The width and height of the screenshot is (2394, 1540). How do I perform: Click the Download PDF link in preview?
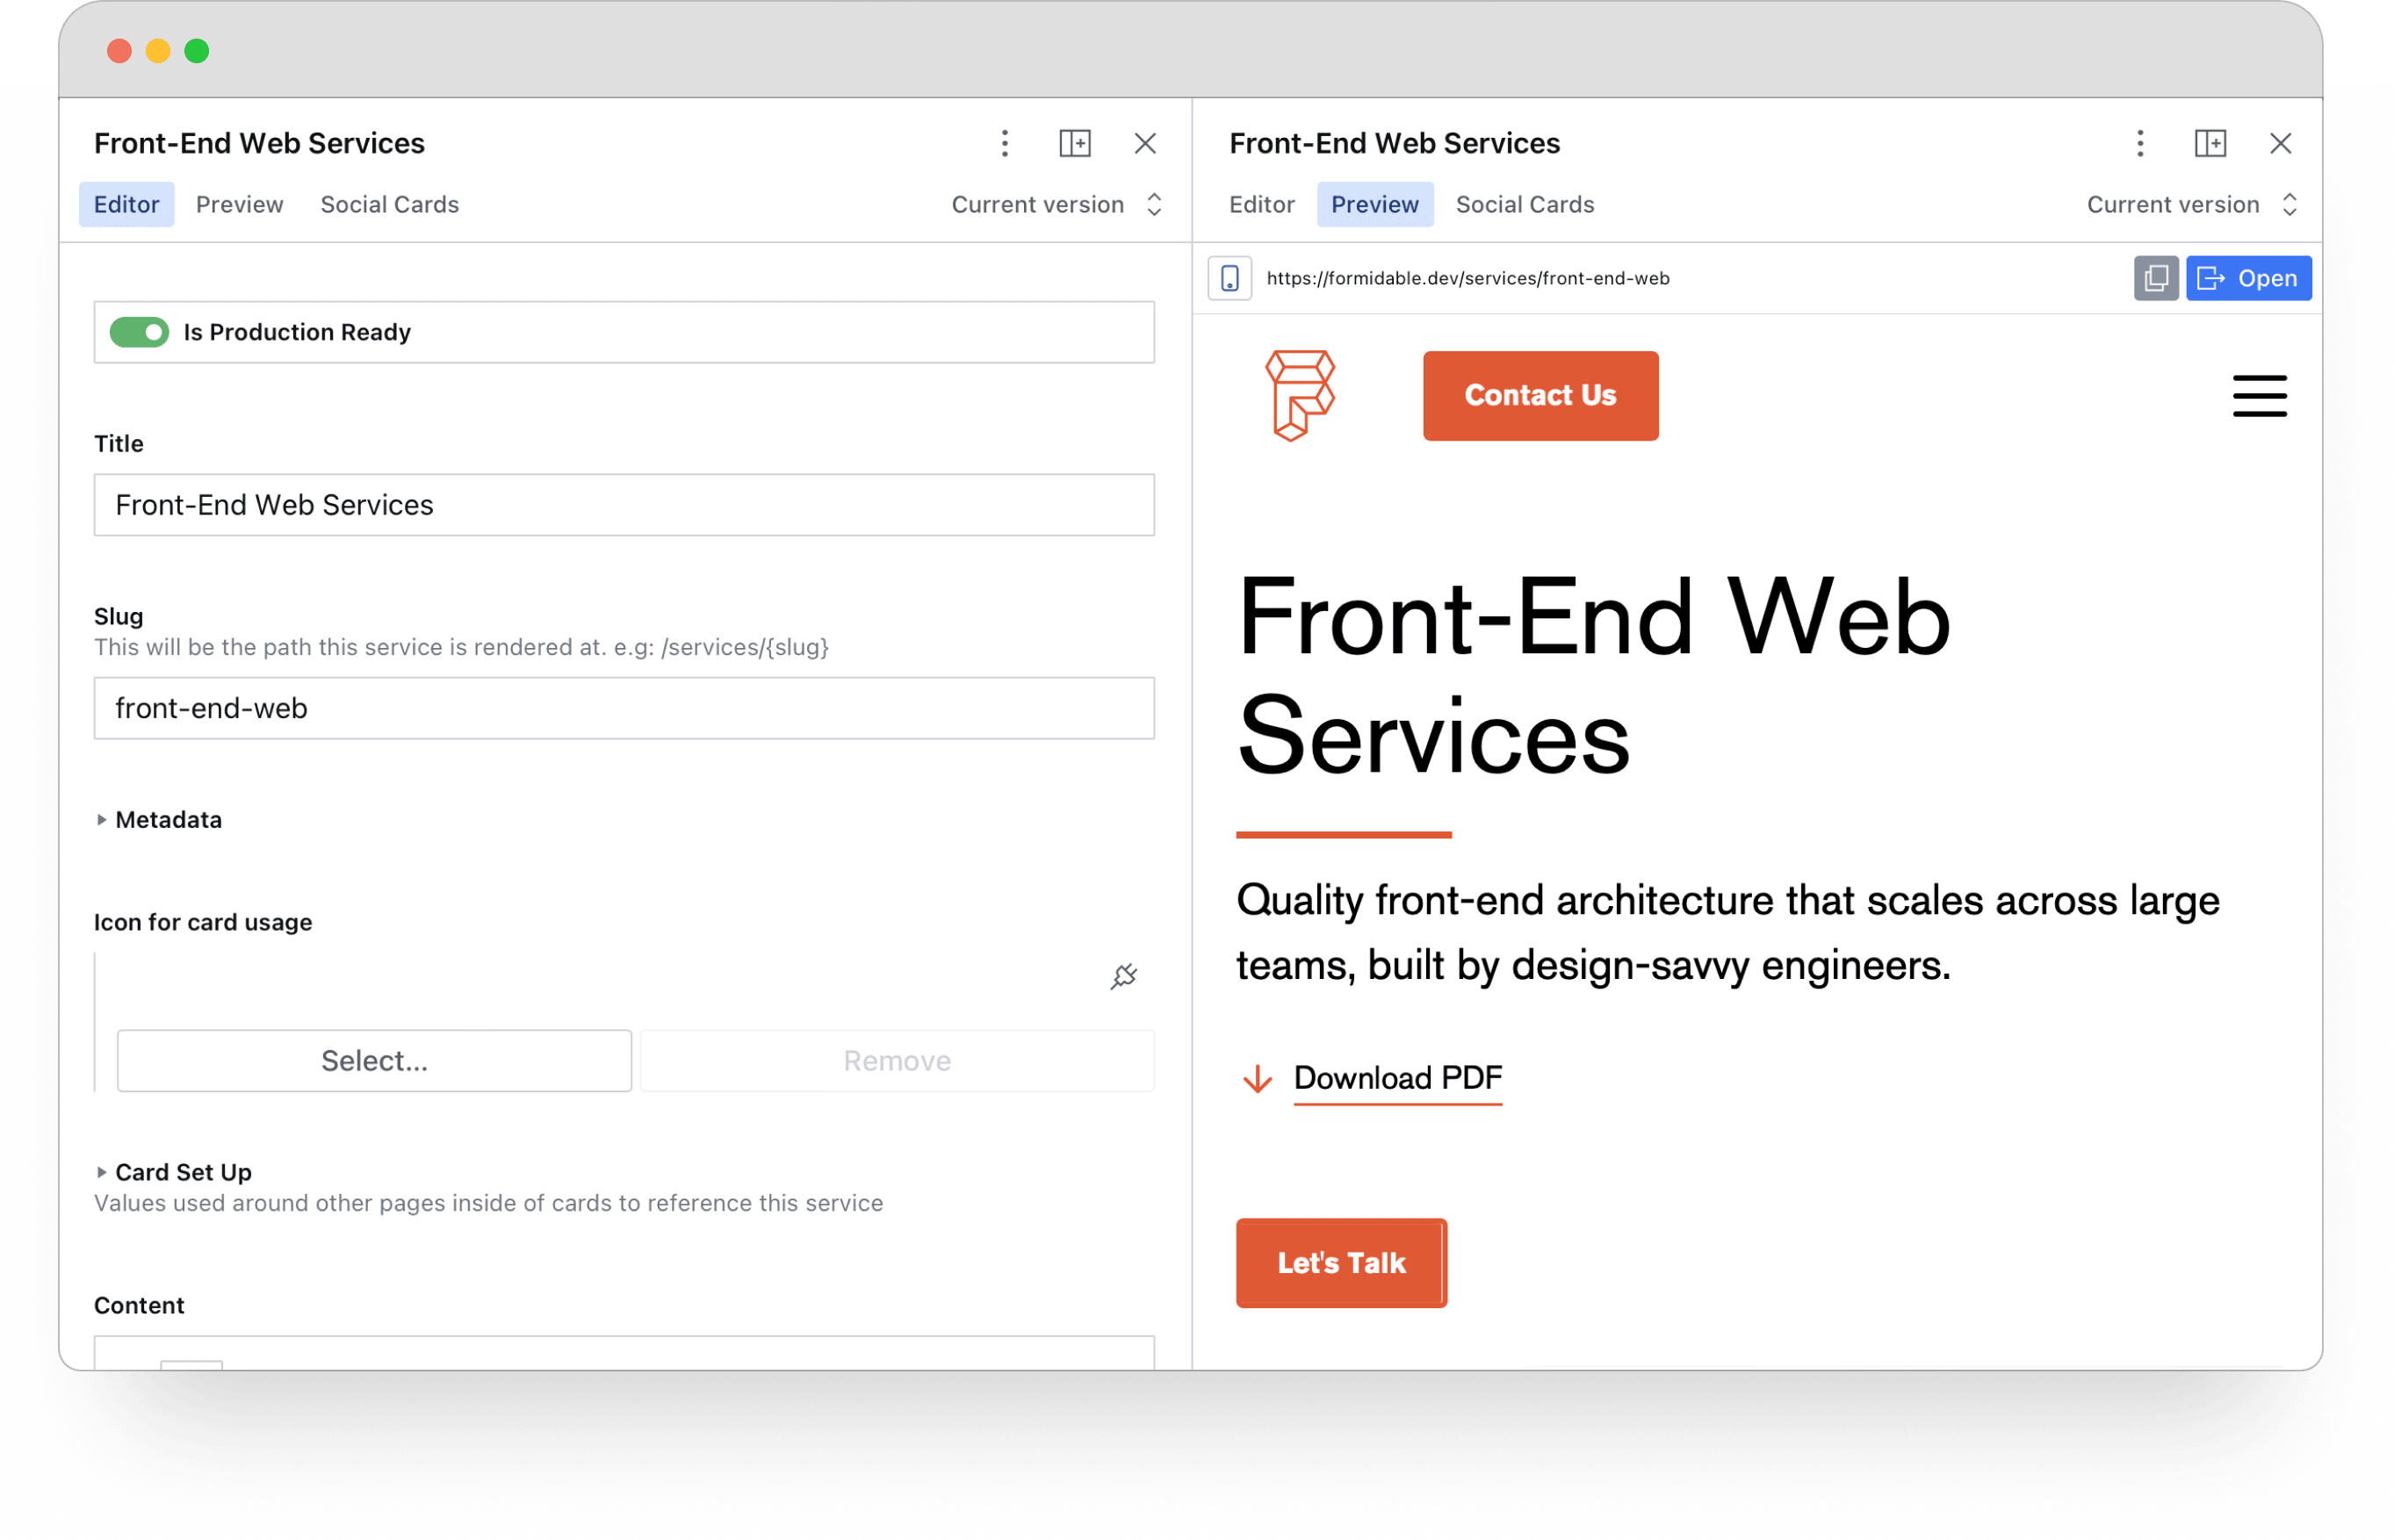point(1396,1078)
